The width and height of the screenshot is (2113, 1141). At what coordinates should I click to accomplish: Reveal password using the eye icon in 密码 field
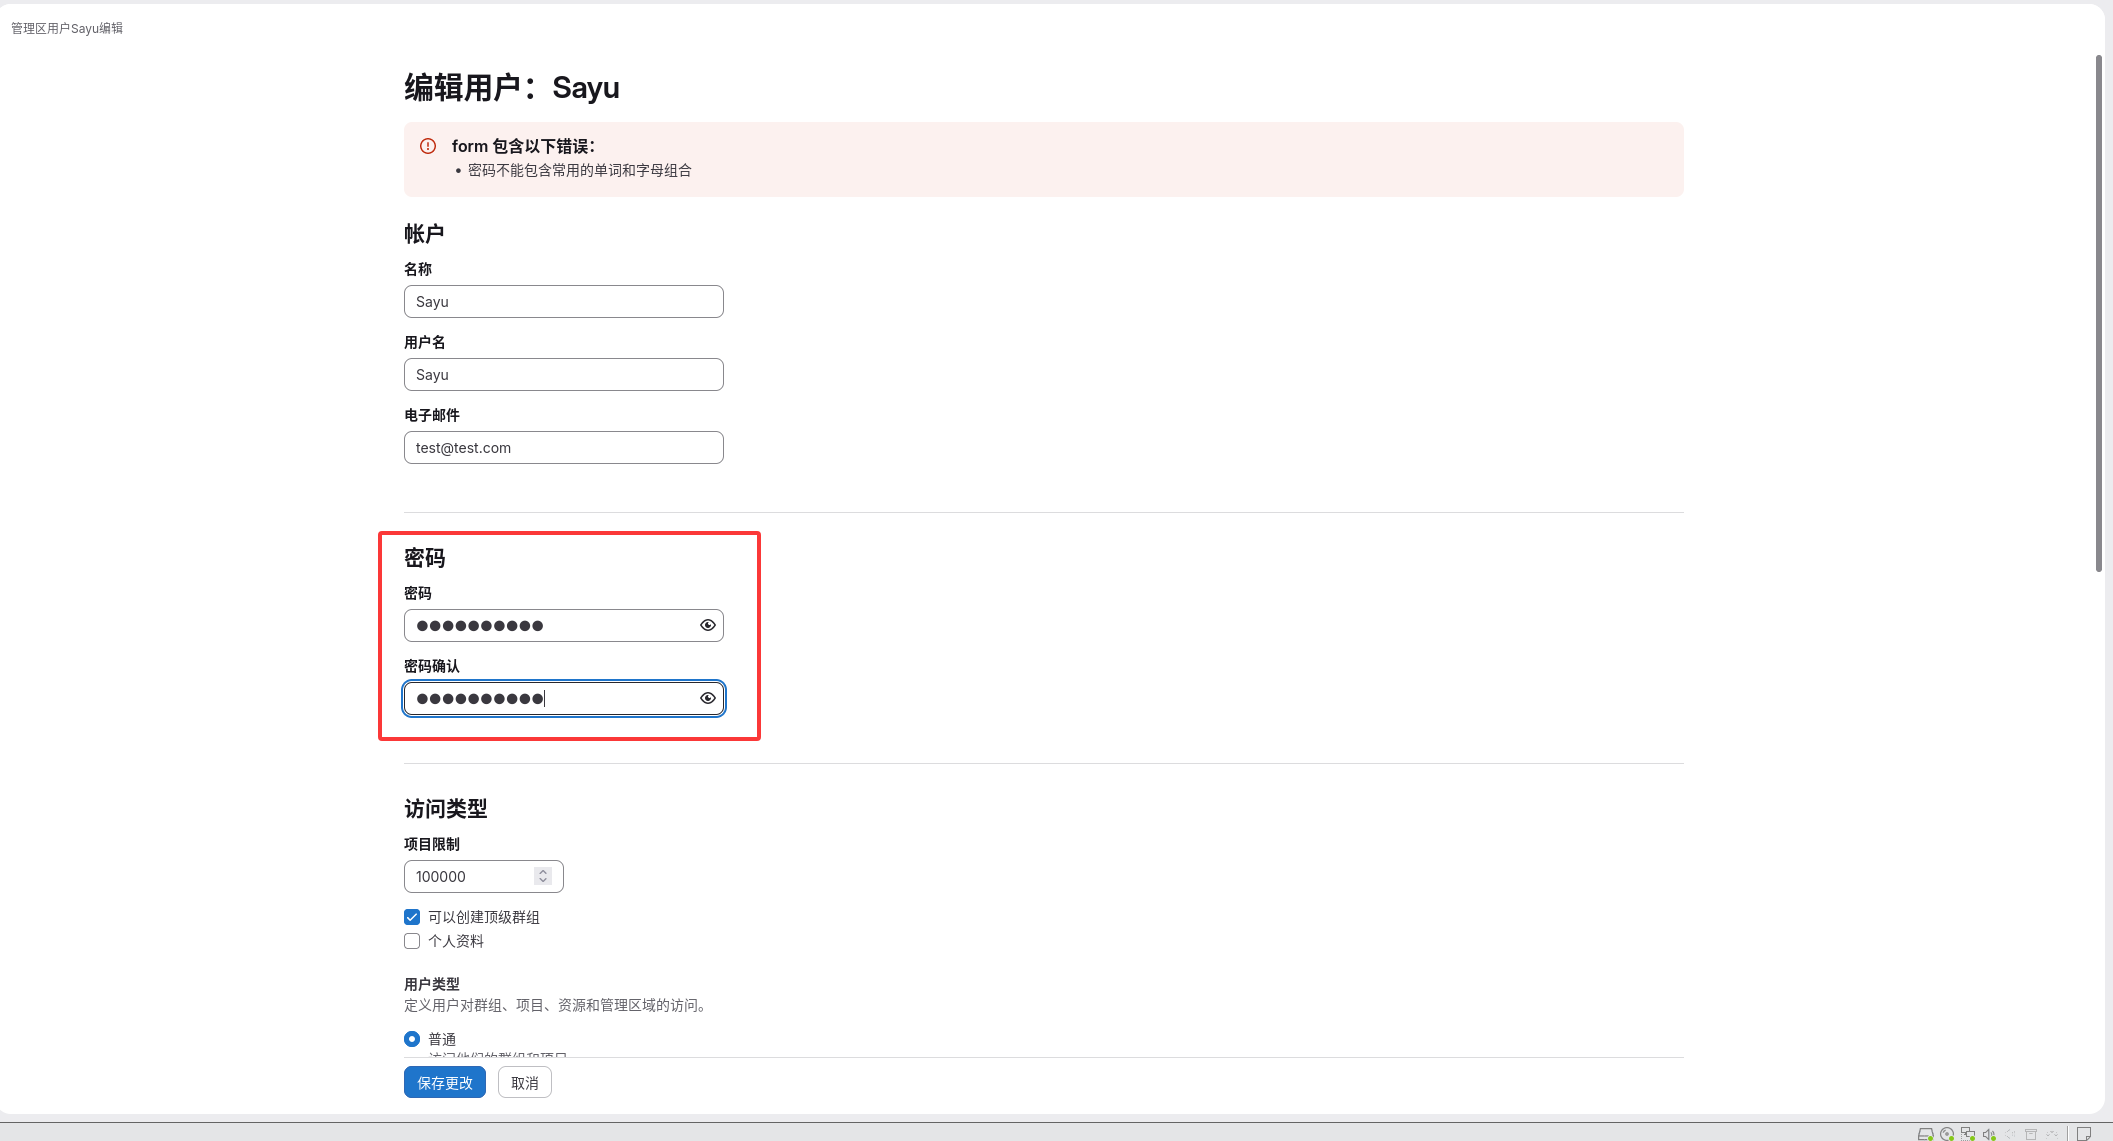click(707, 625)
